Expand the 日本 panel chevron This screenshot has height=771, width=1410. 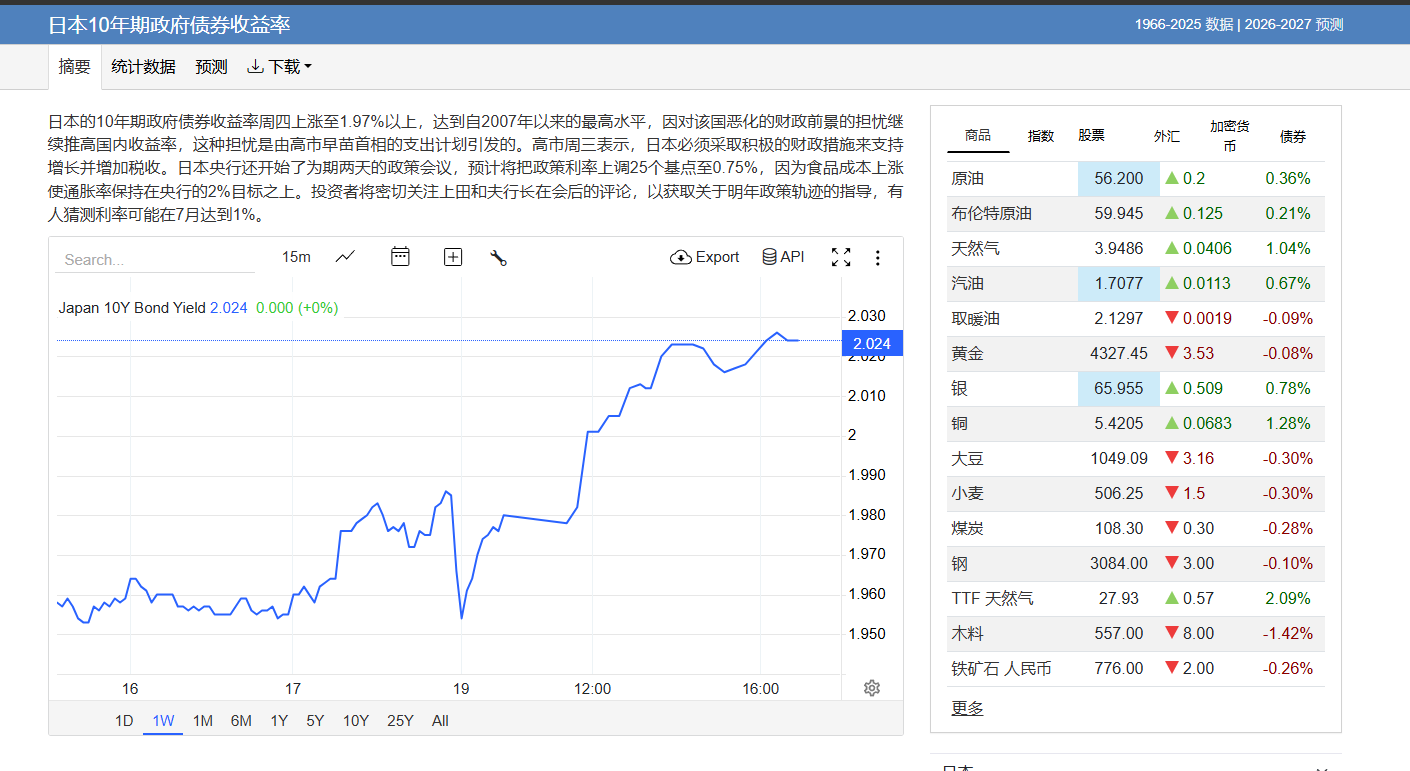point(1322,766)
